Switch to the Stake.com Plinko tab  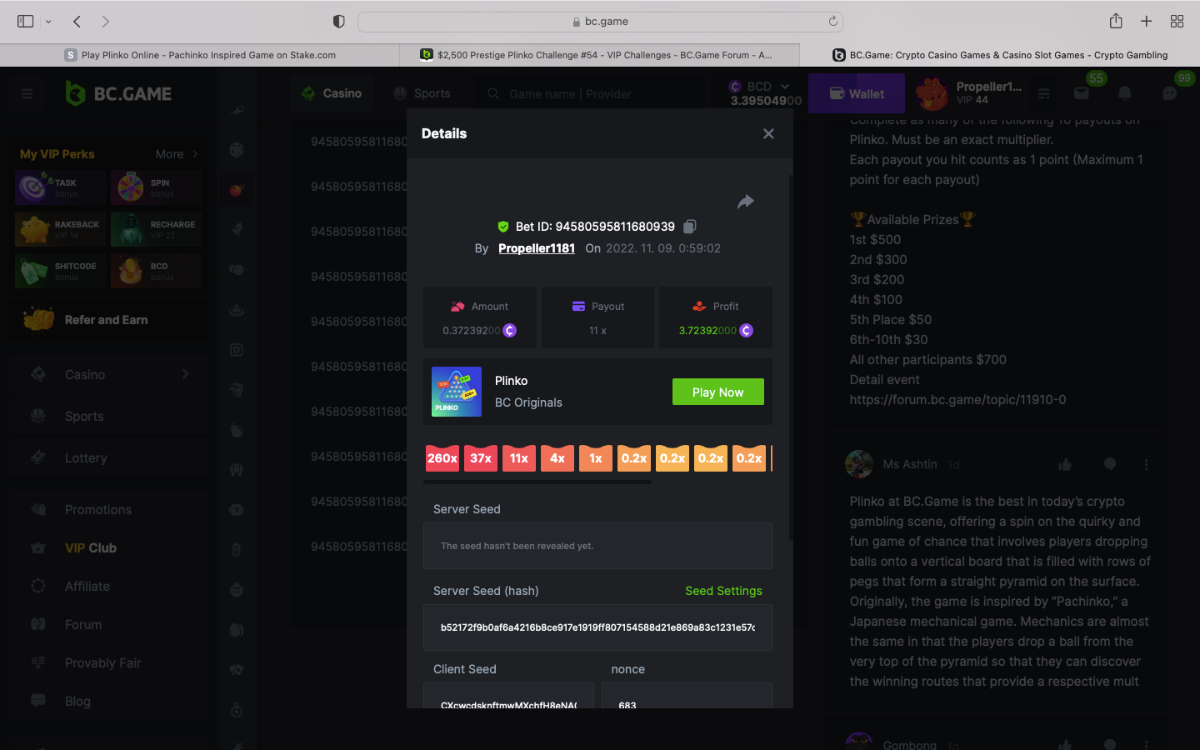(200, 55)
